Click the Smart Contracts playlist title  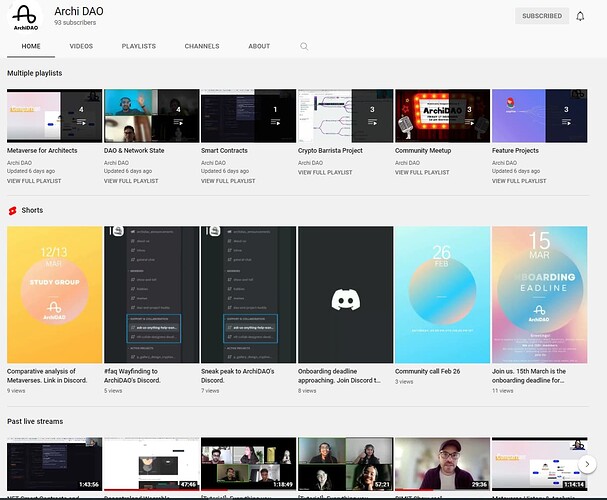pos(224,151)
